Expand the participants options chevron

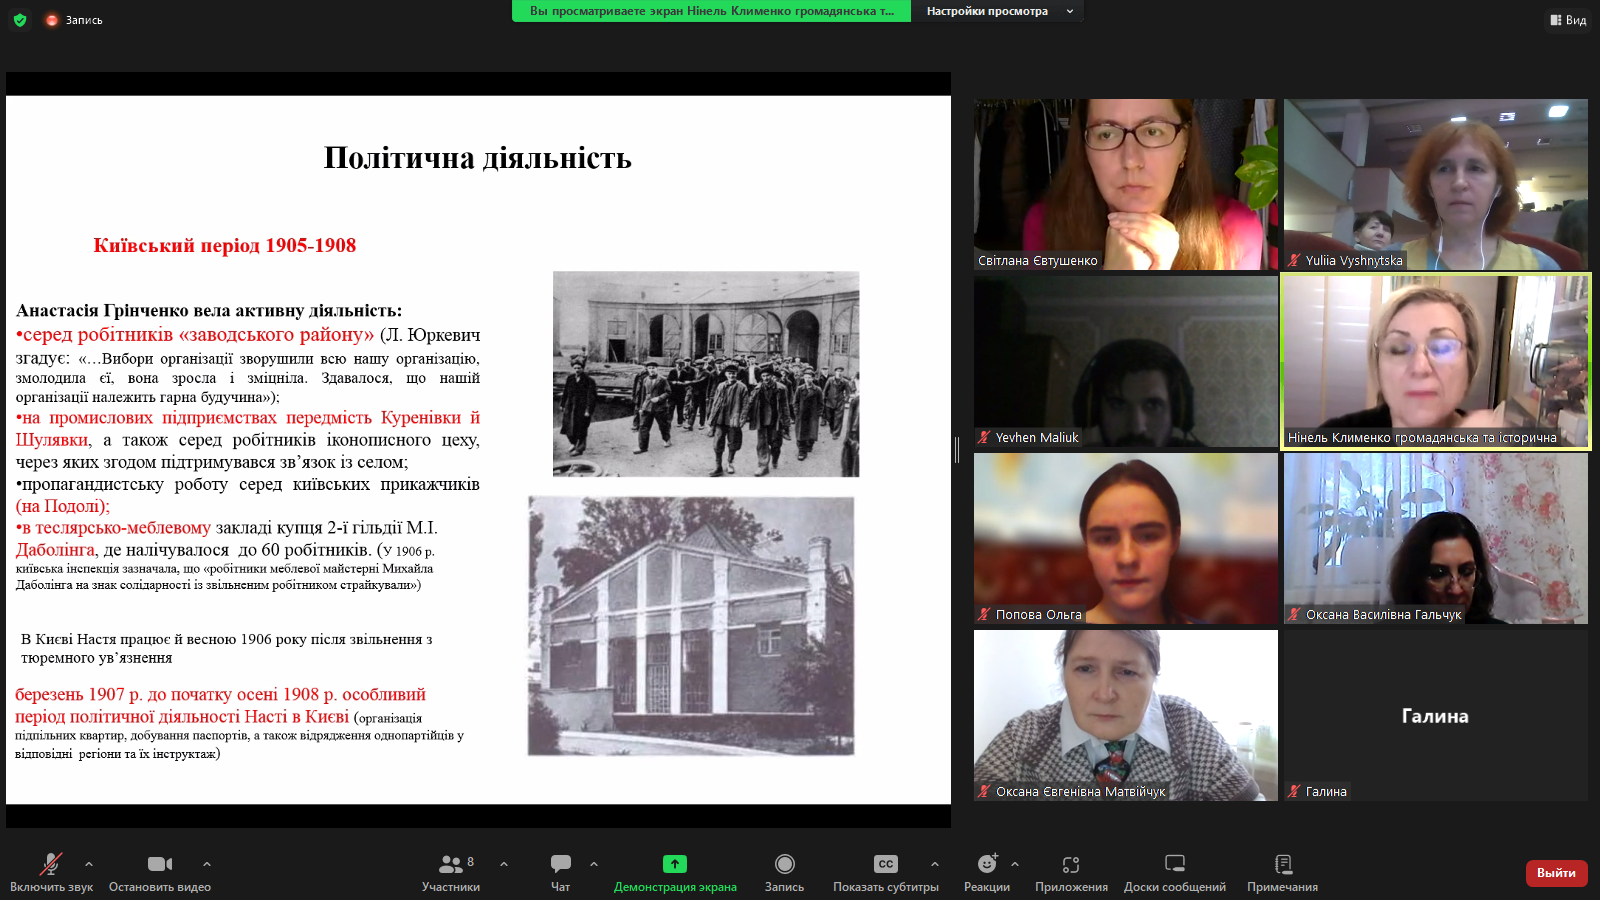click(x=504, y=864)
